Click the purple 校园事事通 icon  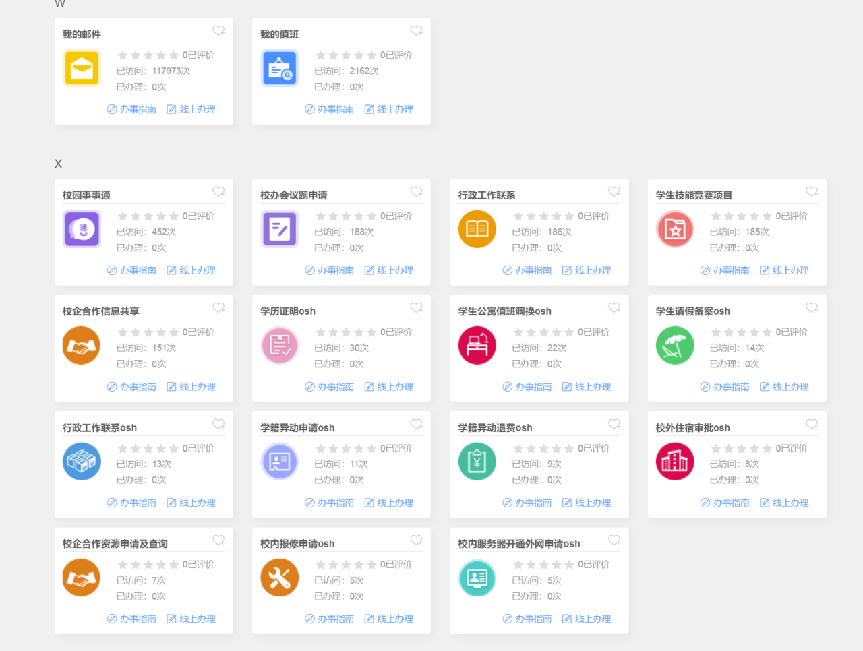coord(81,230)
